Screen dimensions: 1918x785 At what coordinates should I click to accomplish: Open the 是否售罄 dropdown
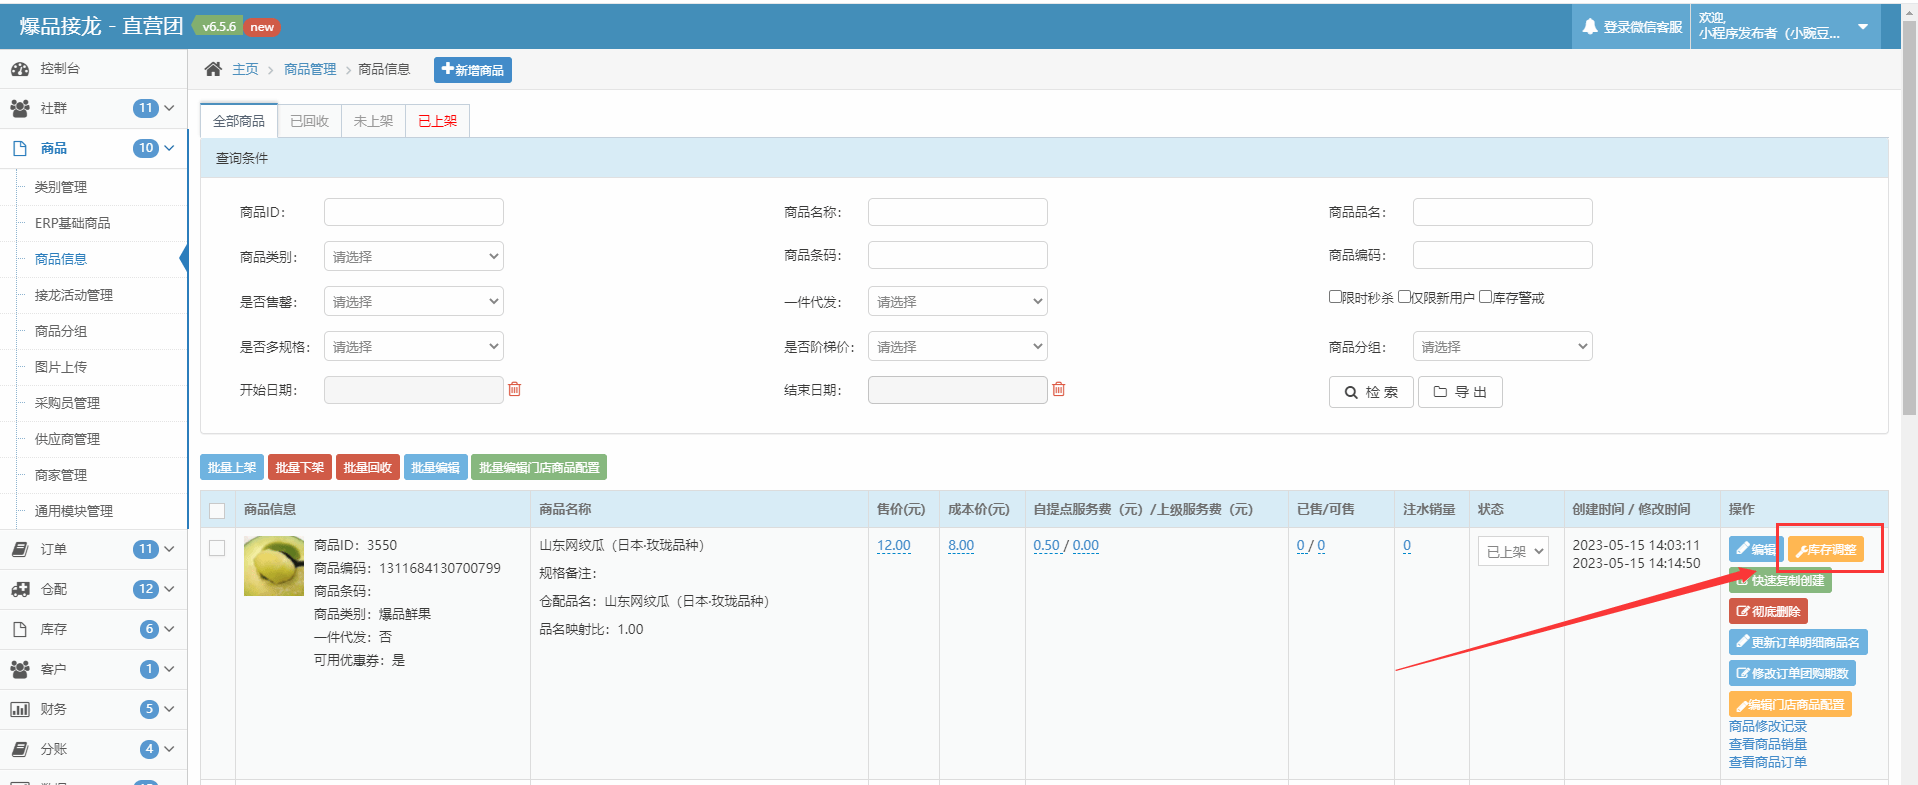click(413, 301)
